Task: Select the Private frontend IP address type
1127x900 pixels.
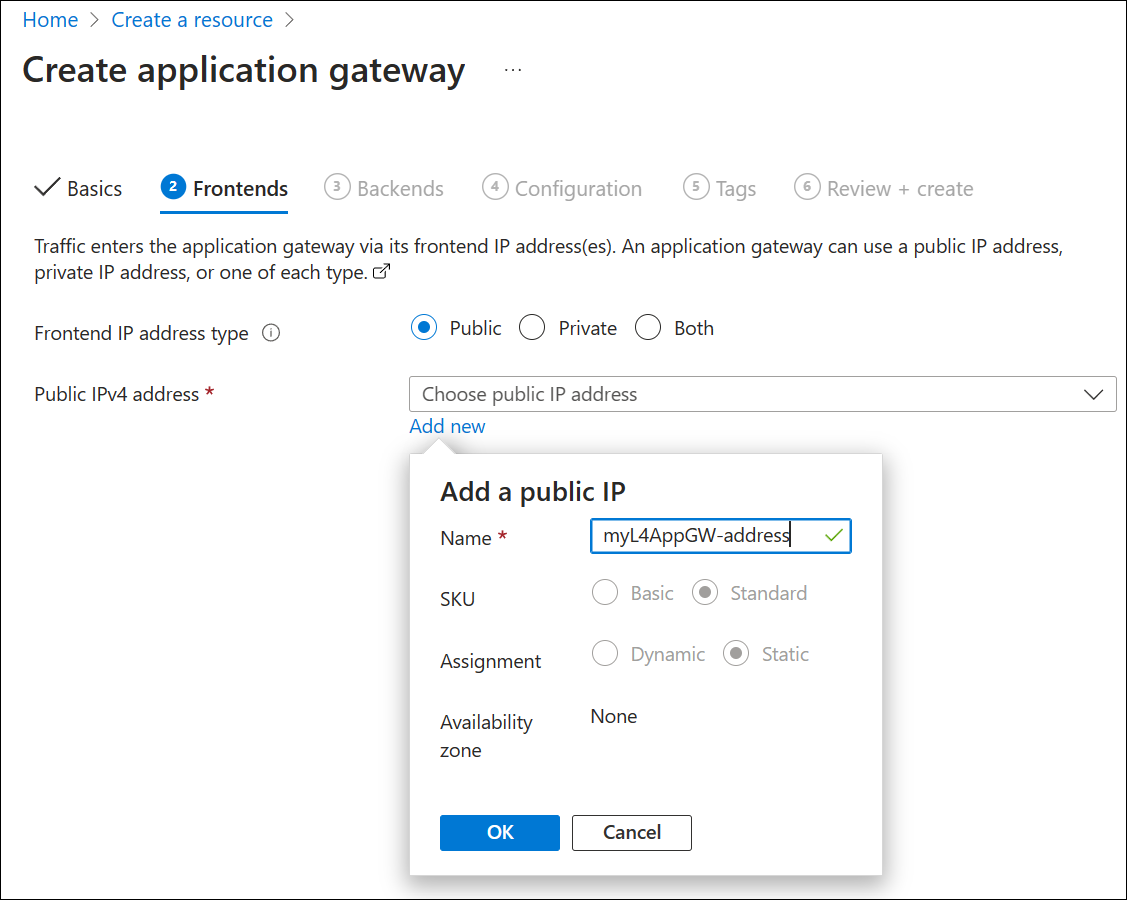Action: 531,327
